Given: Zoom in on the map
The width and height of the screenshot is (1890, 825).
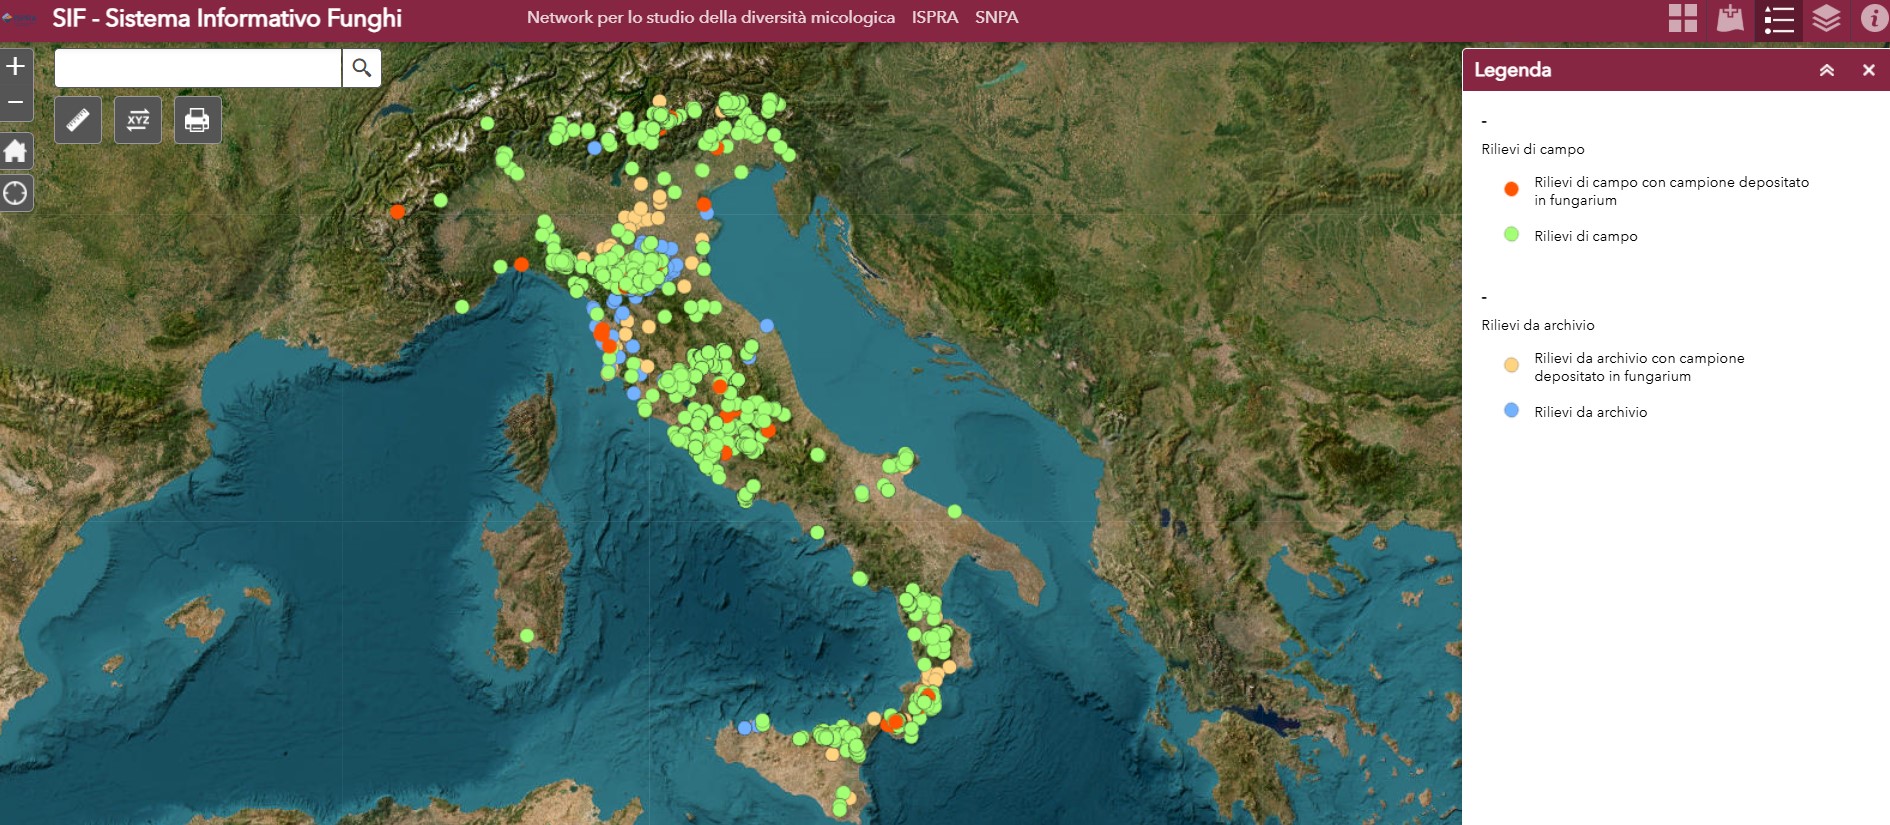Looking at the screenshot, I should tap(16, 67).
